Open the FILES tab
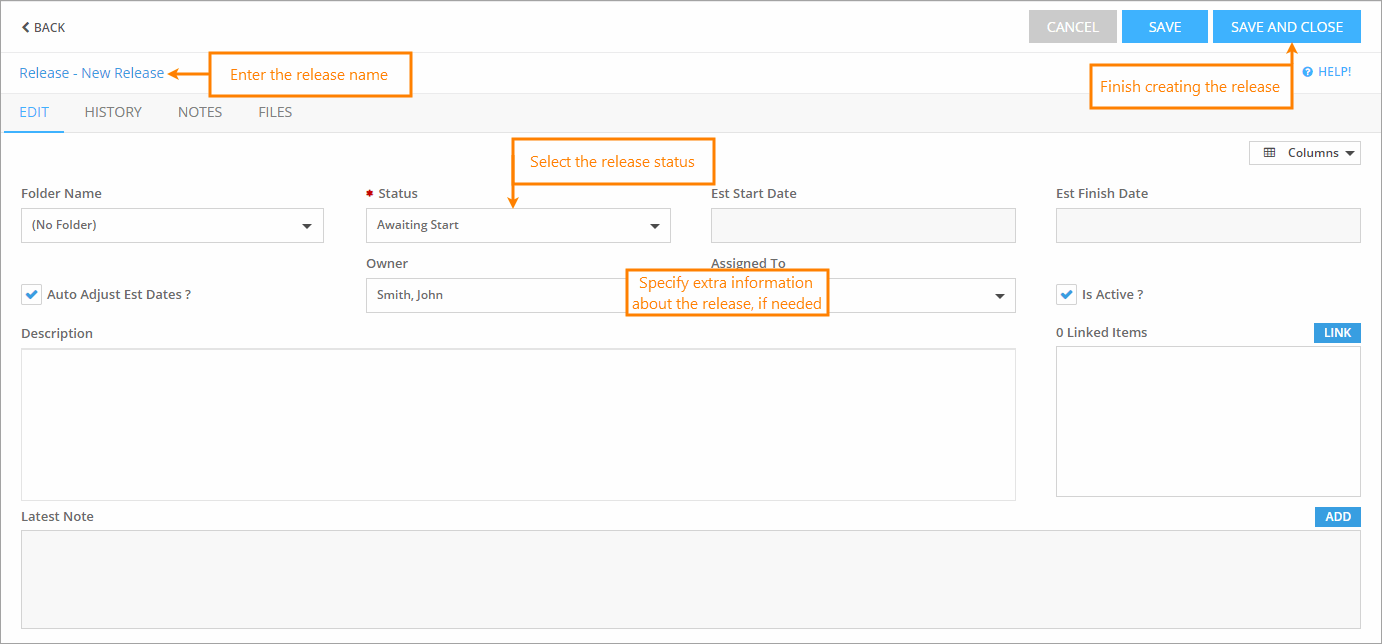Viewport: 1382px width, 644px height. coord(275,112)
